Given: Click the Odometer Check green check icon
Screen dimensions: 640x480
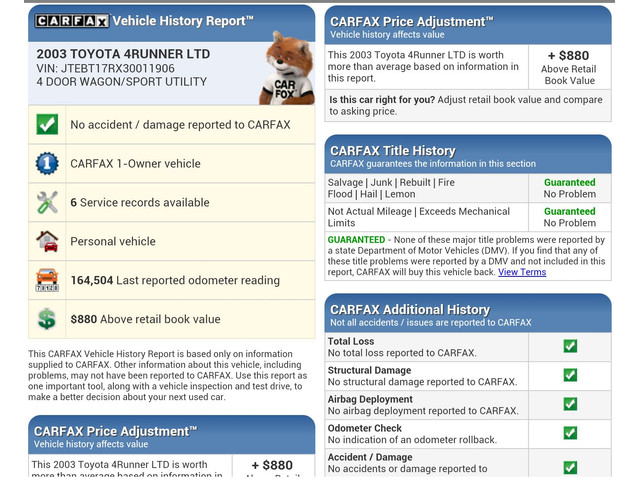Looking at the screenshot, I should [x=570, y=433].
